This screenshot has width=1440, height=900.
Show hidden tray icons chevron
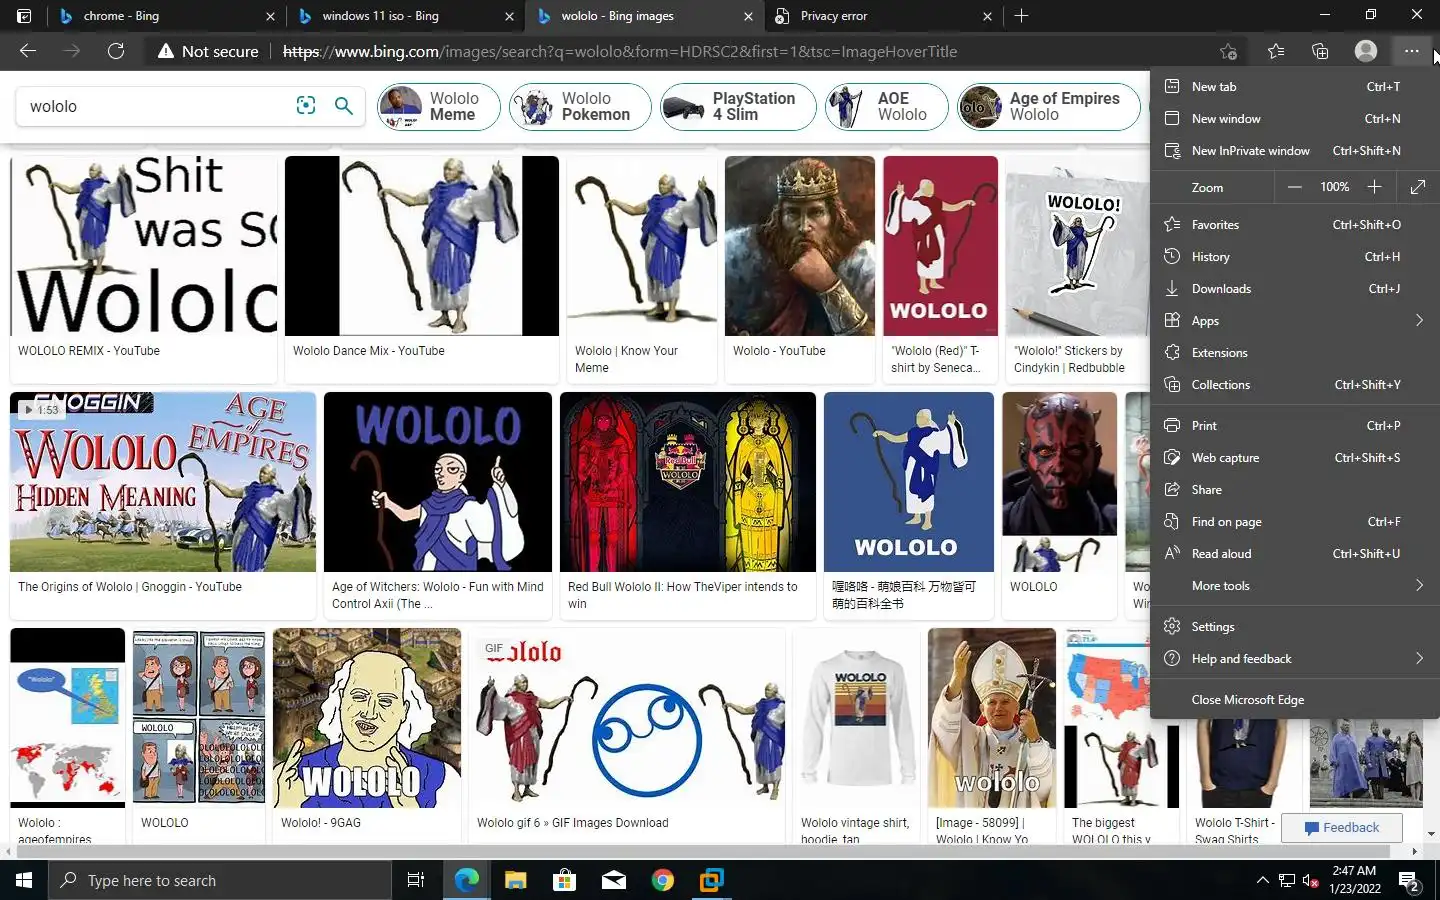click(1262, 881)
